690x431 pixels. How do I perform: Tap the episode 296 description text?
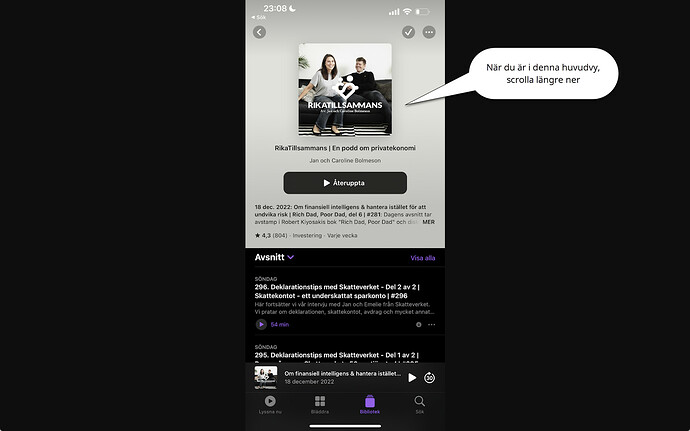click(345, 308)
